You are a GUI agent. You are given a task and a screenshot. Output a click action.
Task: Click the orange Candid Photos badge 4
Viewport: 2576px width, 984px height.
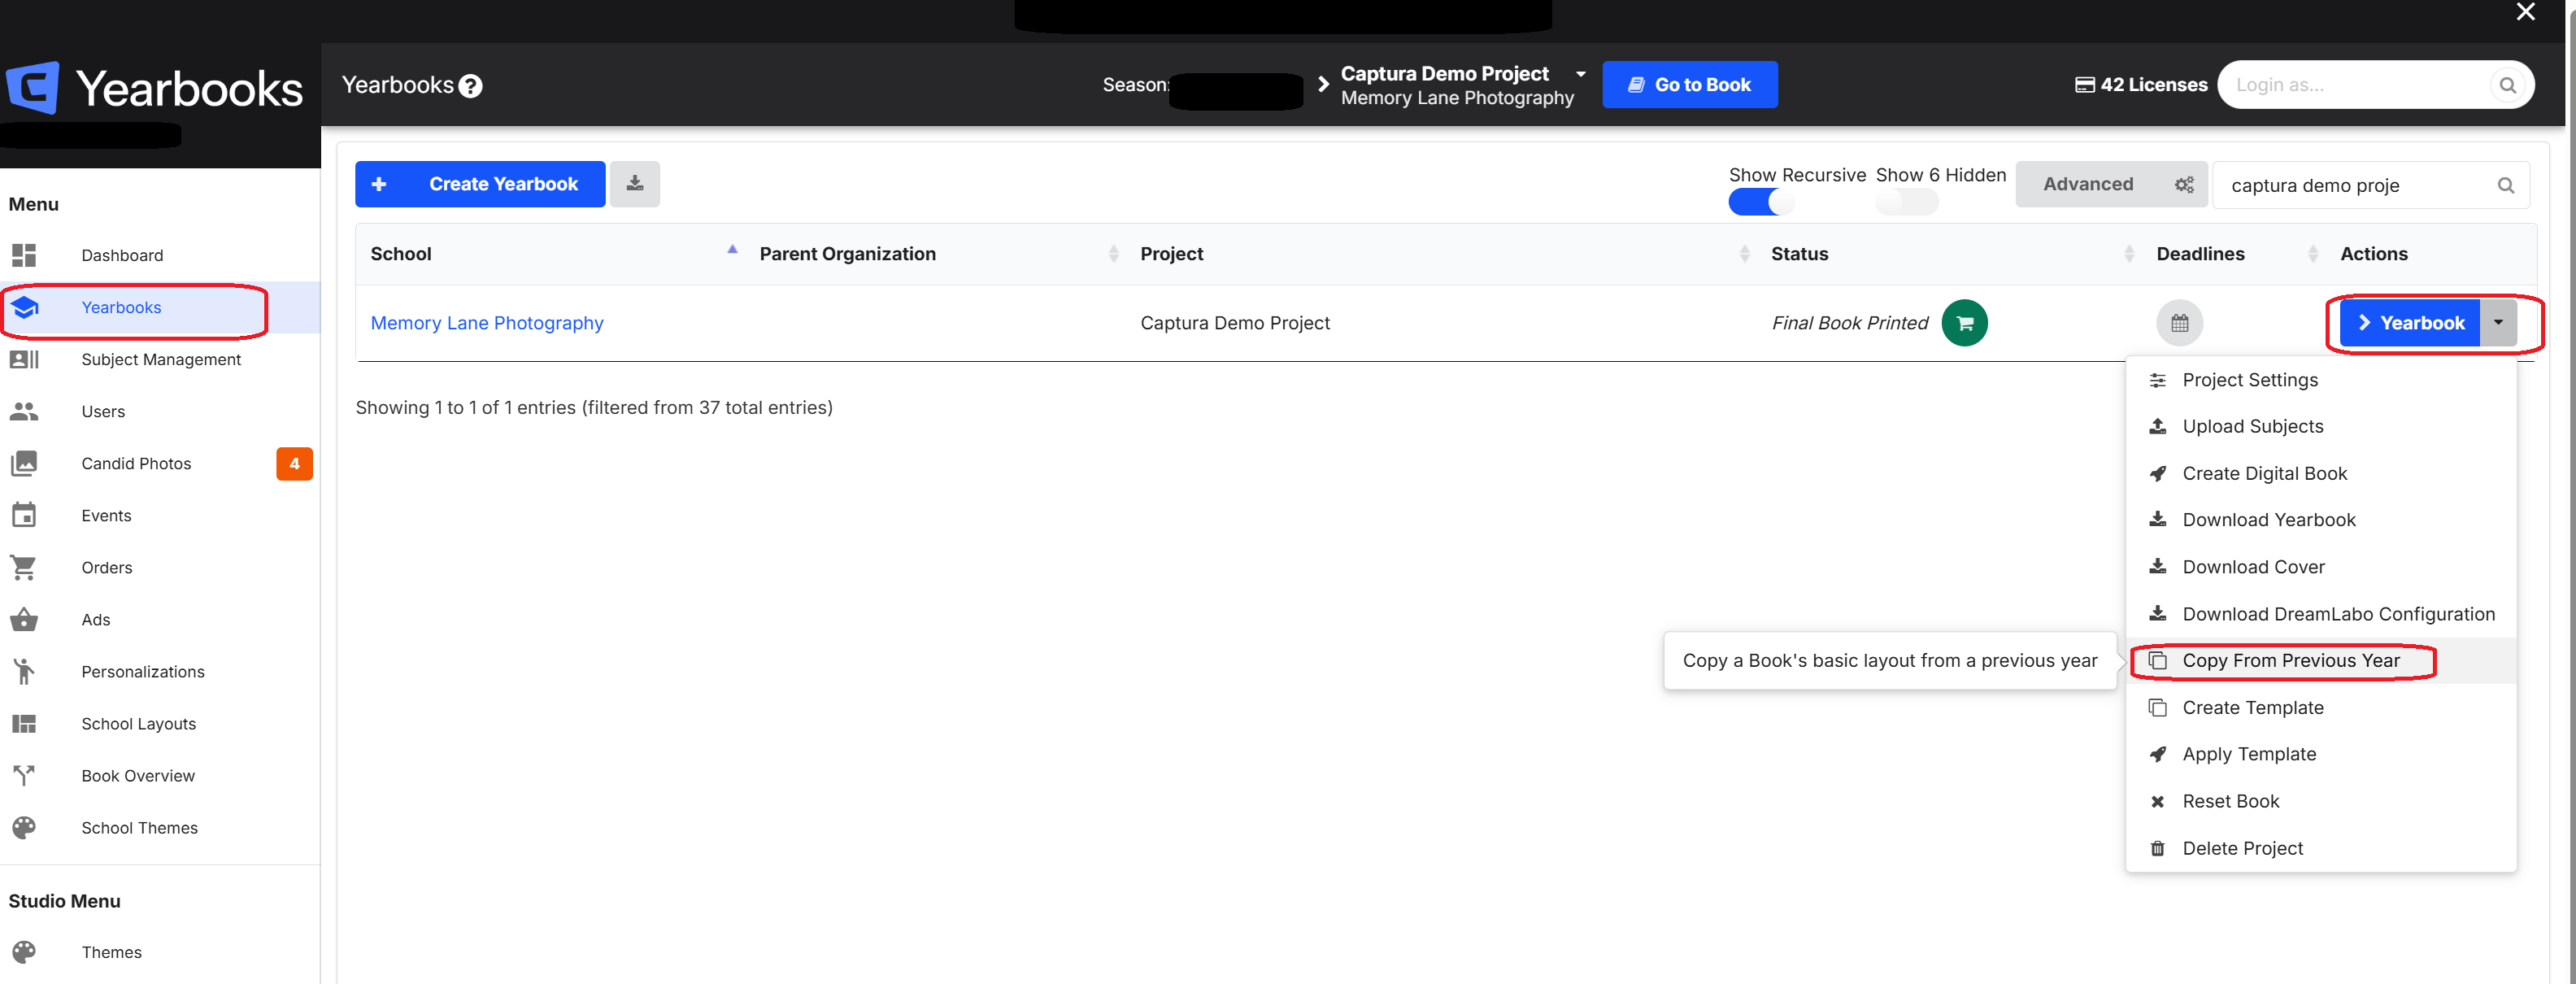point(294,463)
